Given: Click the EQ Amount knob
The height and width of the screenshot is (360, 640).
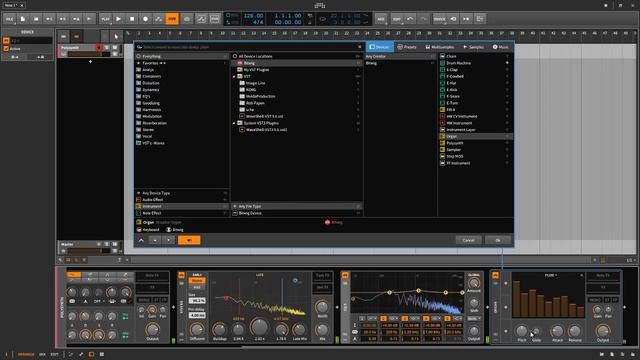Looking at the screenshot, I should [x=474, y=283].
